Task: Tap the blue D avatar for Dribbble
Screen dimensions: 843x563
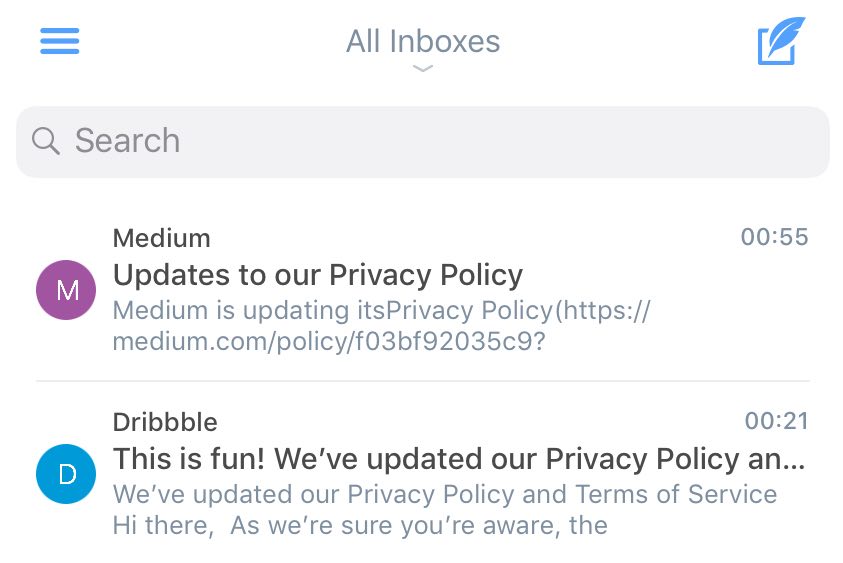Action: 66,474
